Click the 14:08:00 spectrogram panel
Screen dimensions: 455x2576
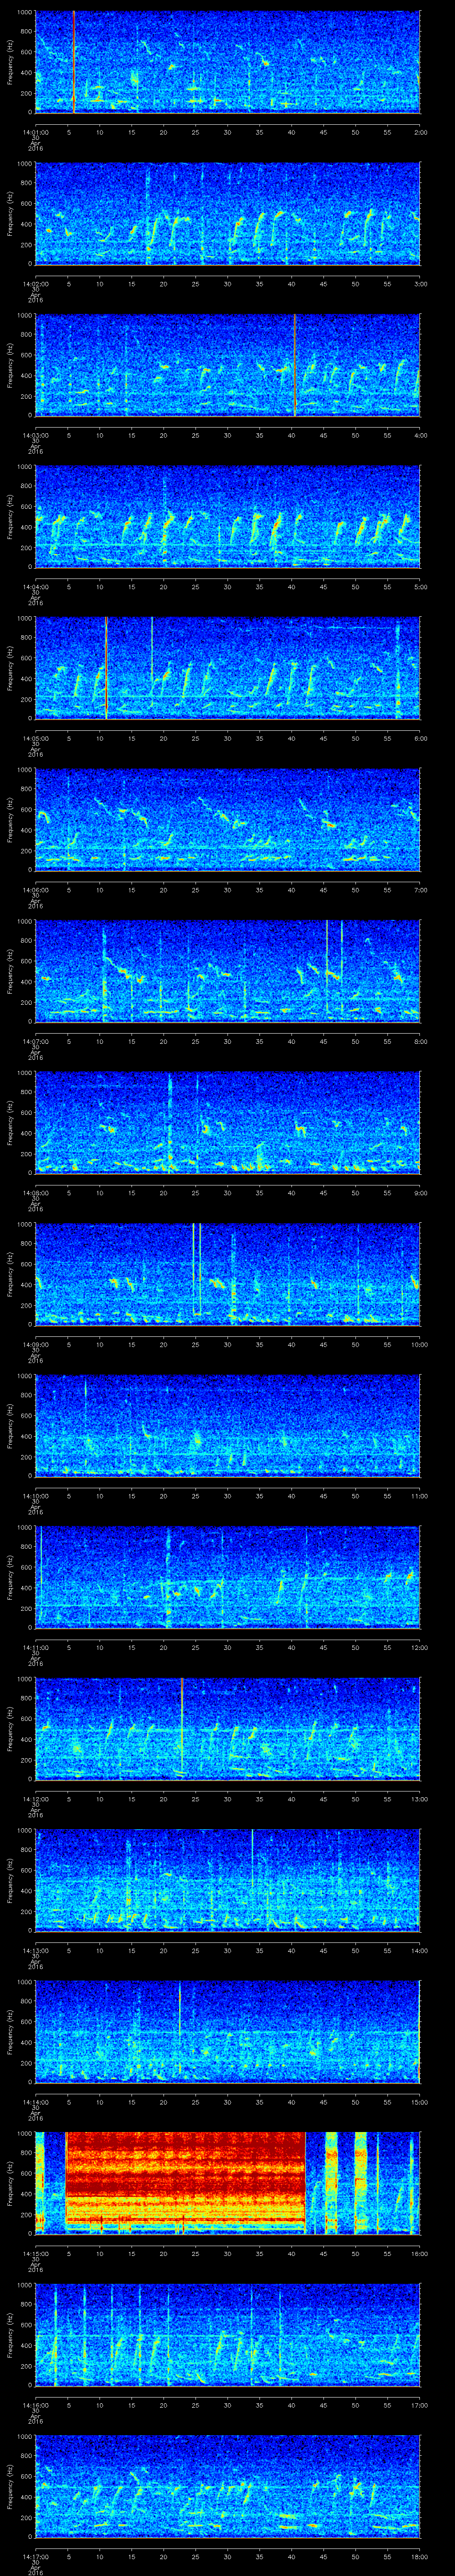(x=228, y=1122)
